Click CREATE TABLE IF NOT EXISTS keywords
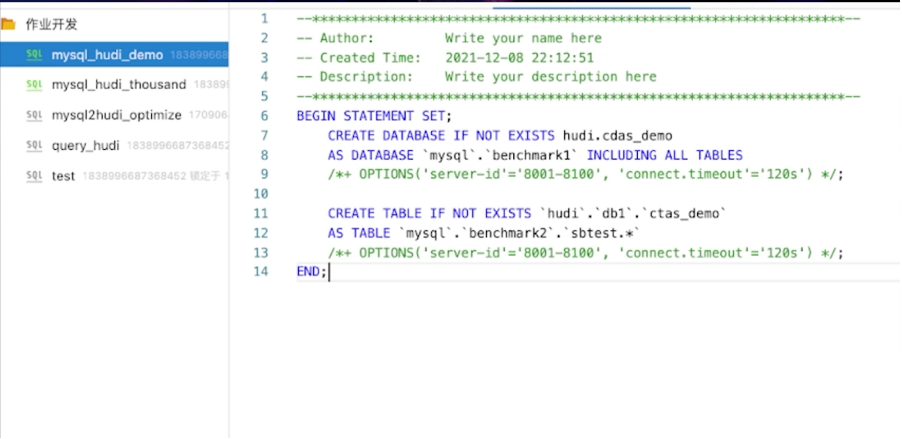Screen dimensions: 902x439 429,213
